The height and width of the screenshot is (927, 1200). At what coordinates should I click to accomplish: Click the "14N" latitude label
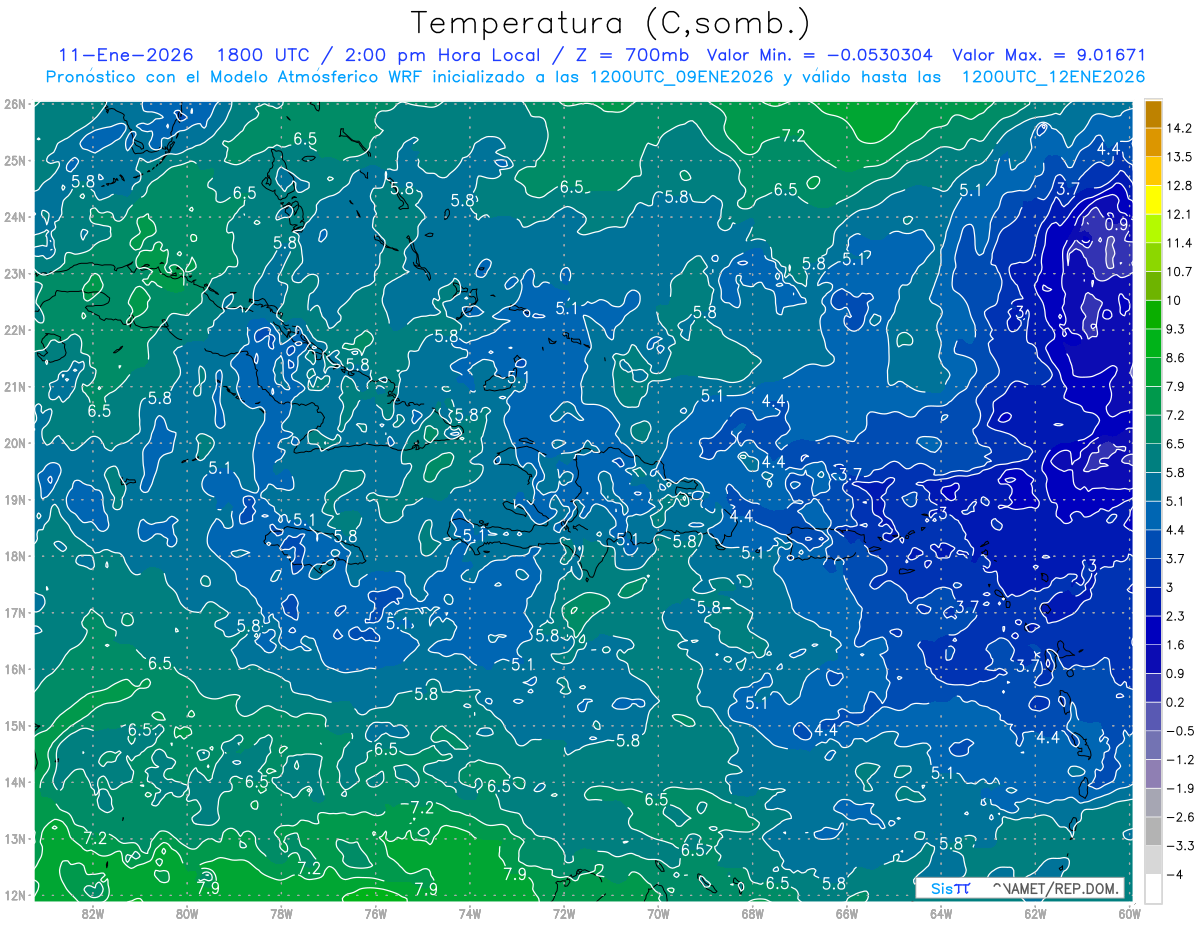point(14,782)
